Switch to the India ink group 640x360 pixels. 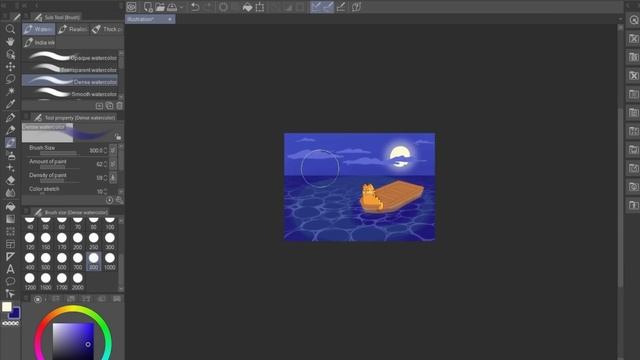click(39, 42)
